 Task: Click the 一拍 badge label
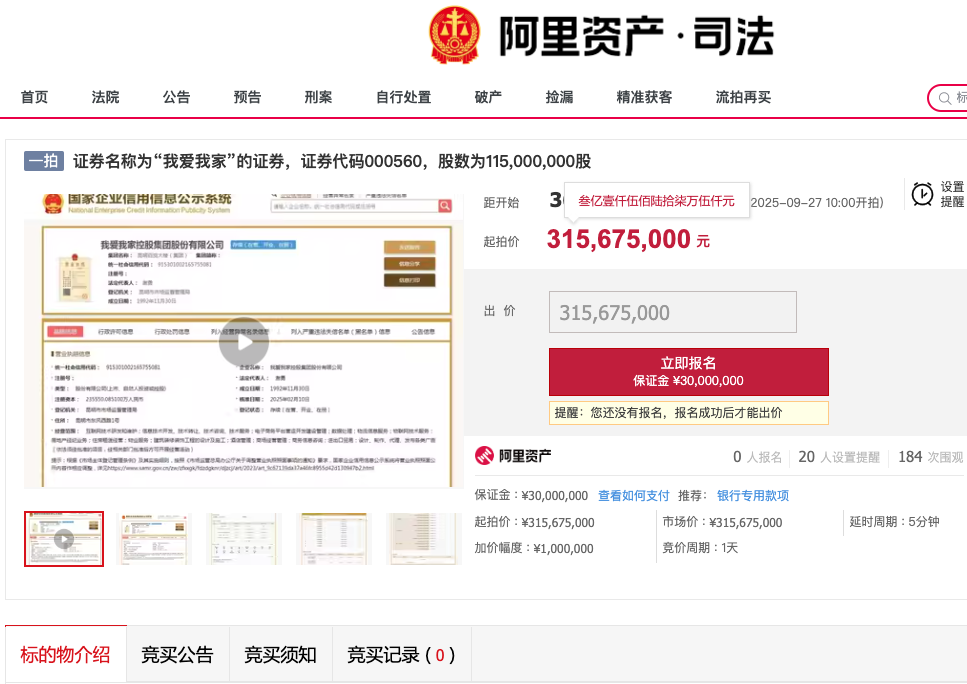44,161
